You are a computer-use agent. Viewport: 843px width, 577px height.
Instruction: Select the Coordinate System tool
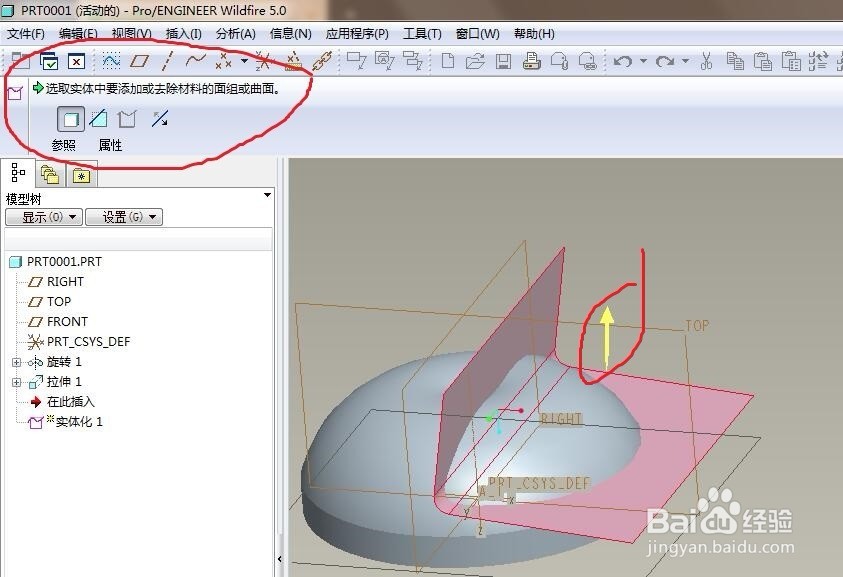pyautogui.click(x=263, y=61)
